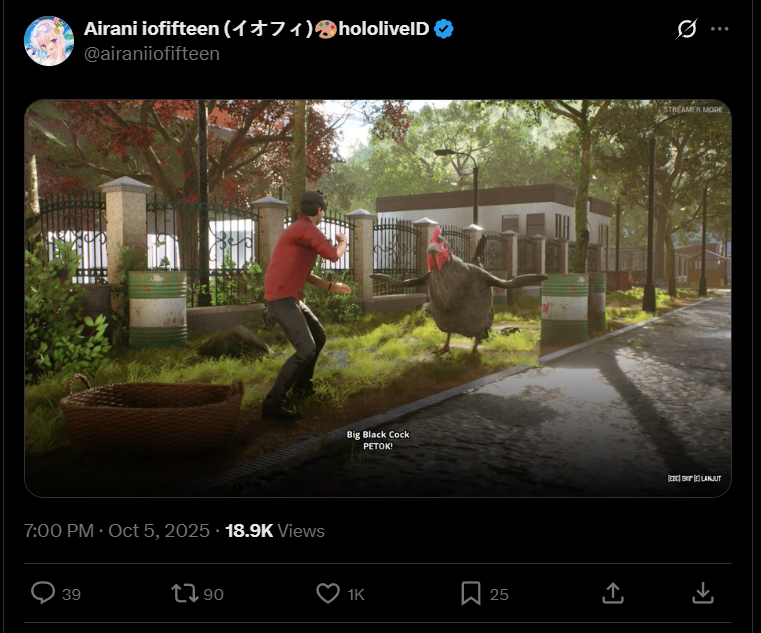The image size is (761, 633).
Task: Bookmark the post with the bookmark icon
Action: (471, 593)
